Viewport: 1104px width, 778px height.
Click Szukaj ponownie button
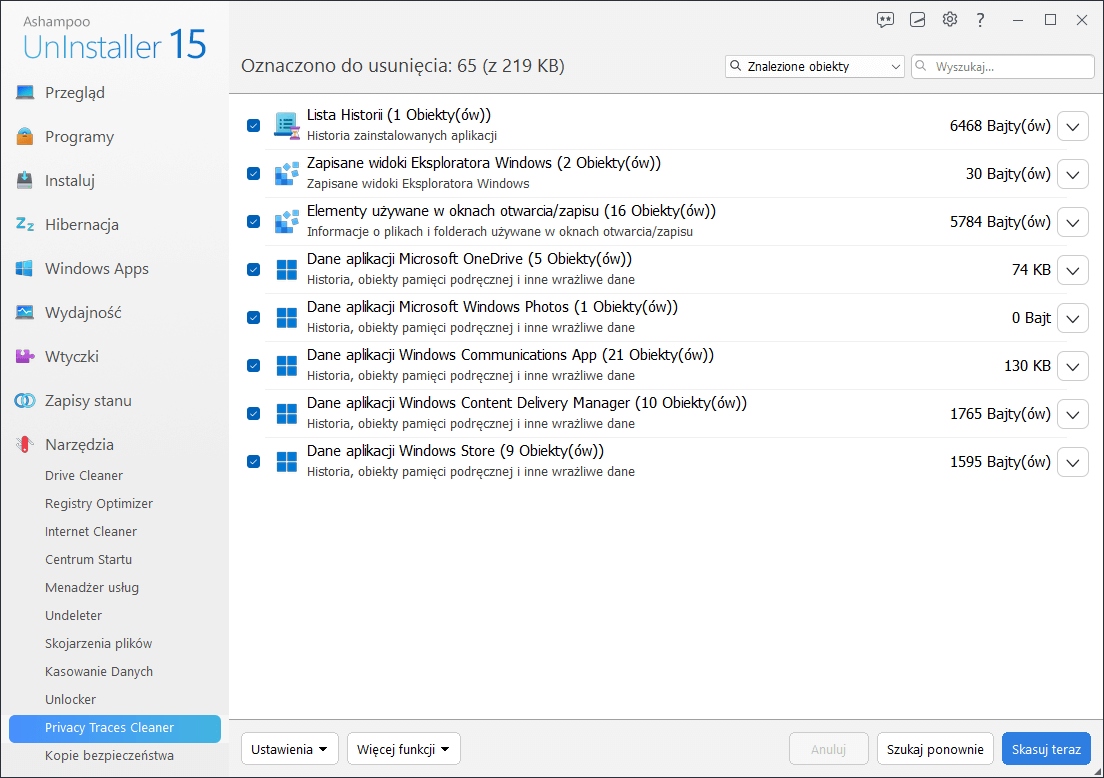pos(935,749)
